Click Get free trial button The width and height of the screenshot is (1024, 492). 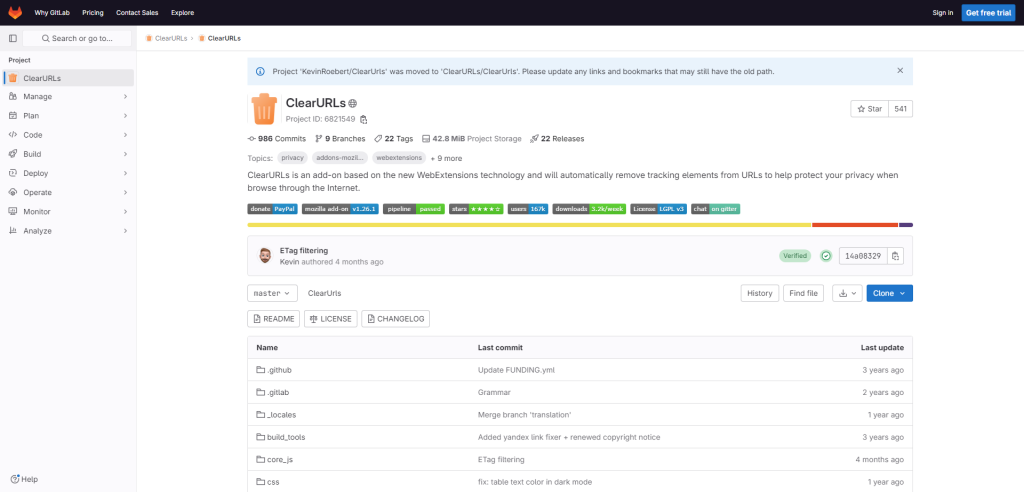(988, 12)
